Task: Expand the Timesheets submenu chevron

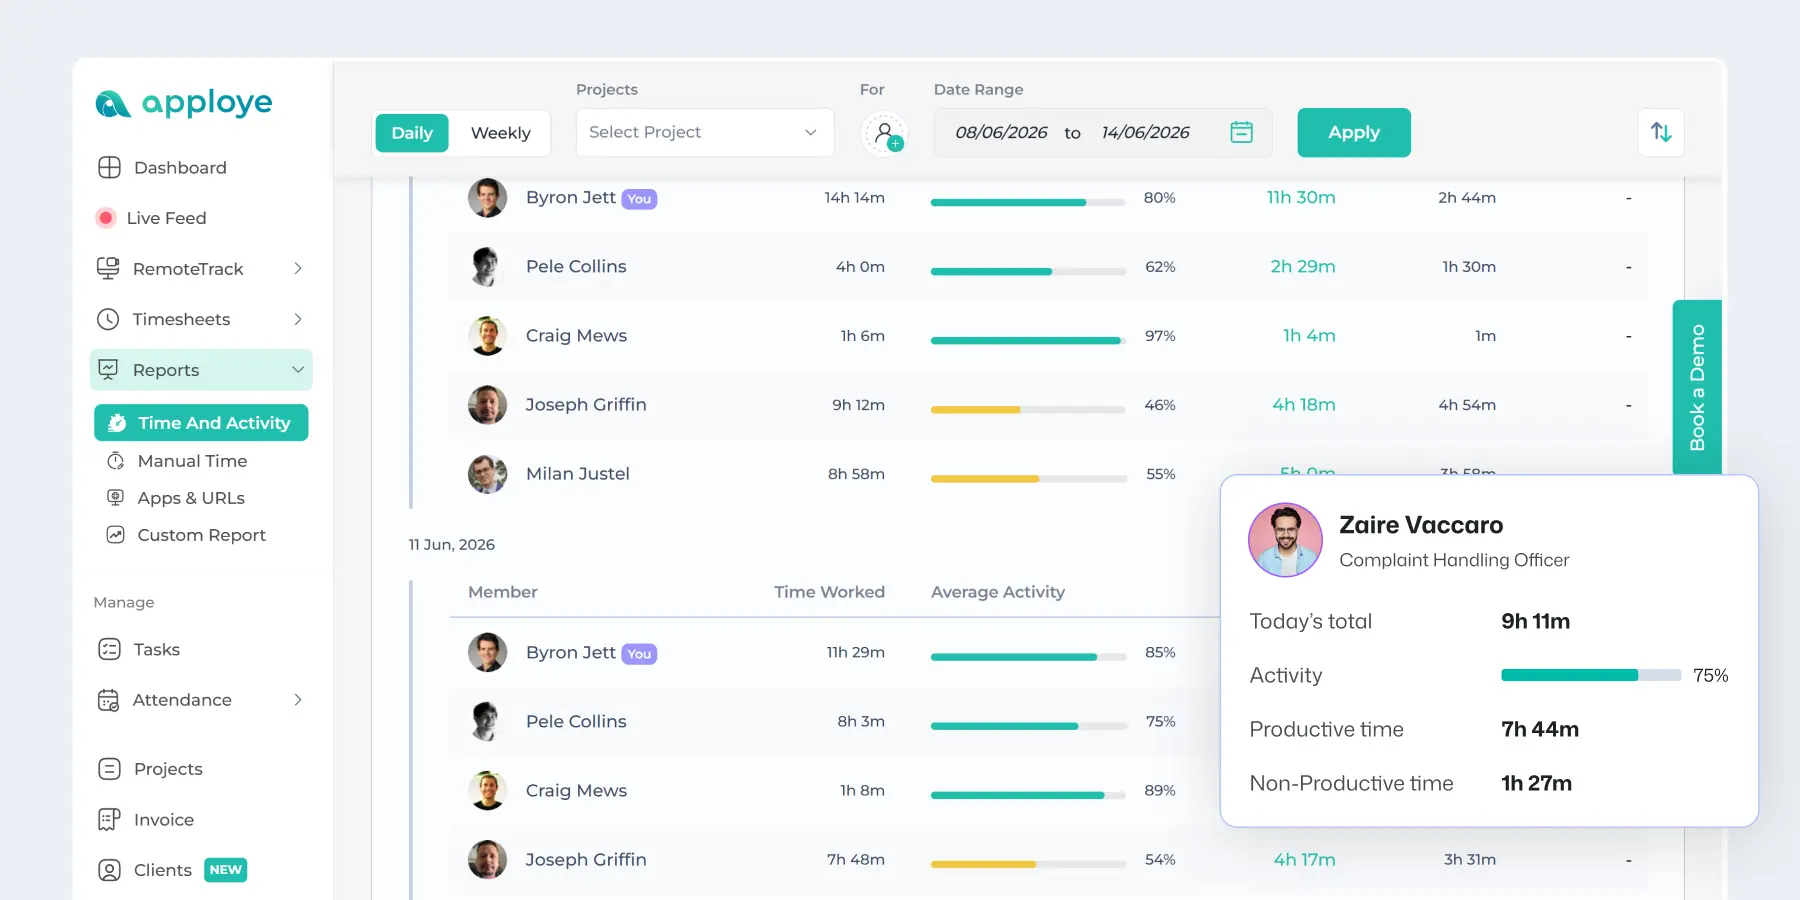Action: (x=298, y=319)
